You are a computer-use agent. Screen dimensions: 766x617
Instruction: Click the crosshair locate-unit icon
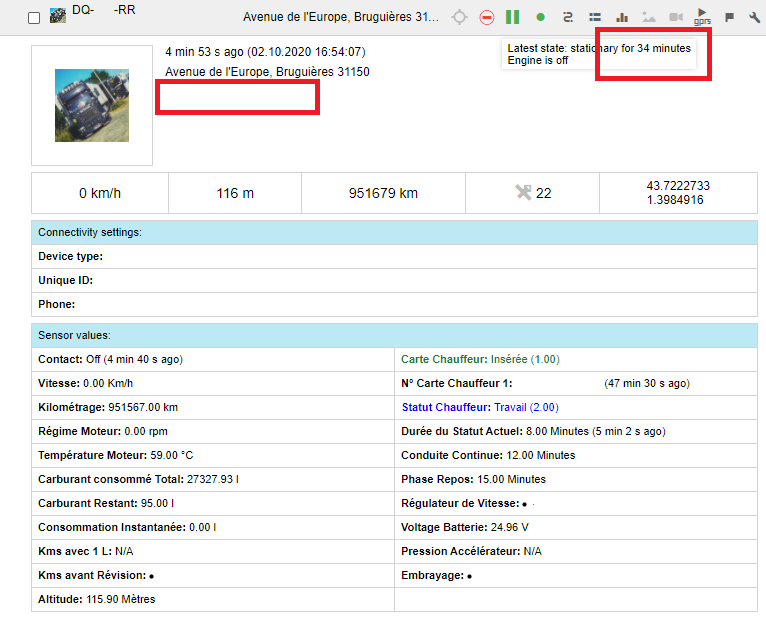459,17
